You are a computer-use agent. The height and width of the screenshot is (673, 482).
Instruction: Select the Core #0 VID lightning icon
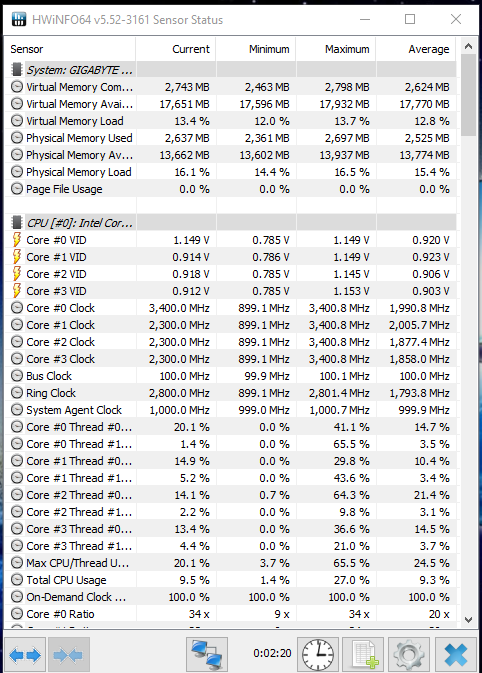[x=16, y=240]
